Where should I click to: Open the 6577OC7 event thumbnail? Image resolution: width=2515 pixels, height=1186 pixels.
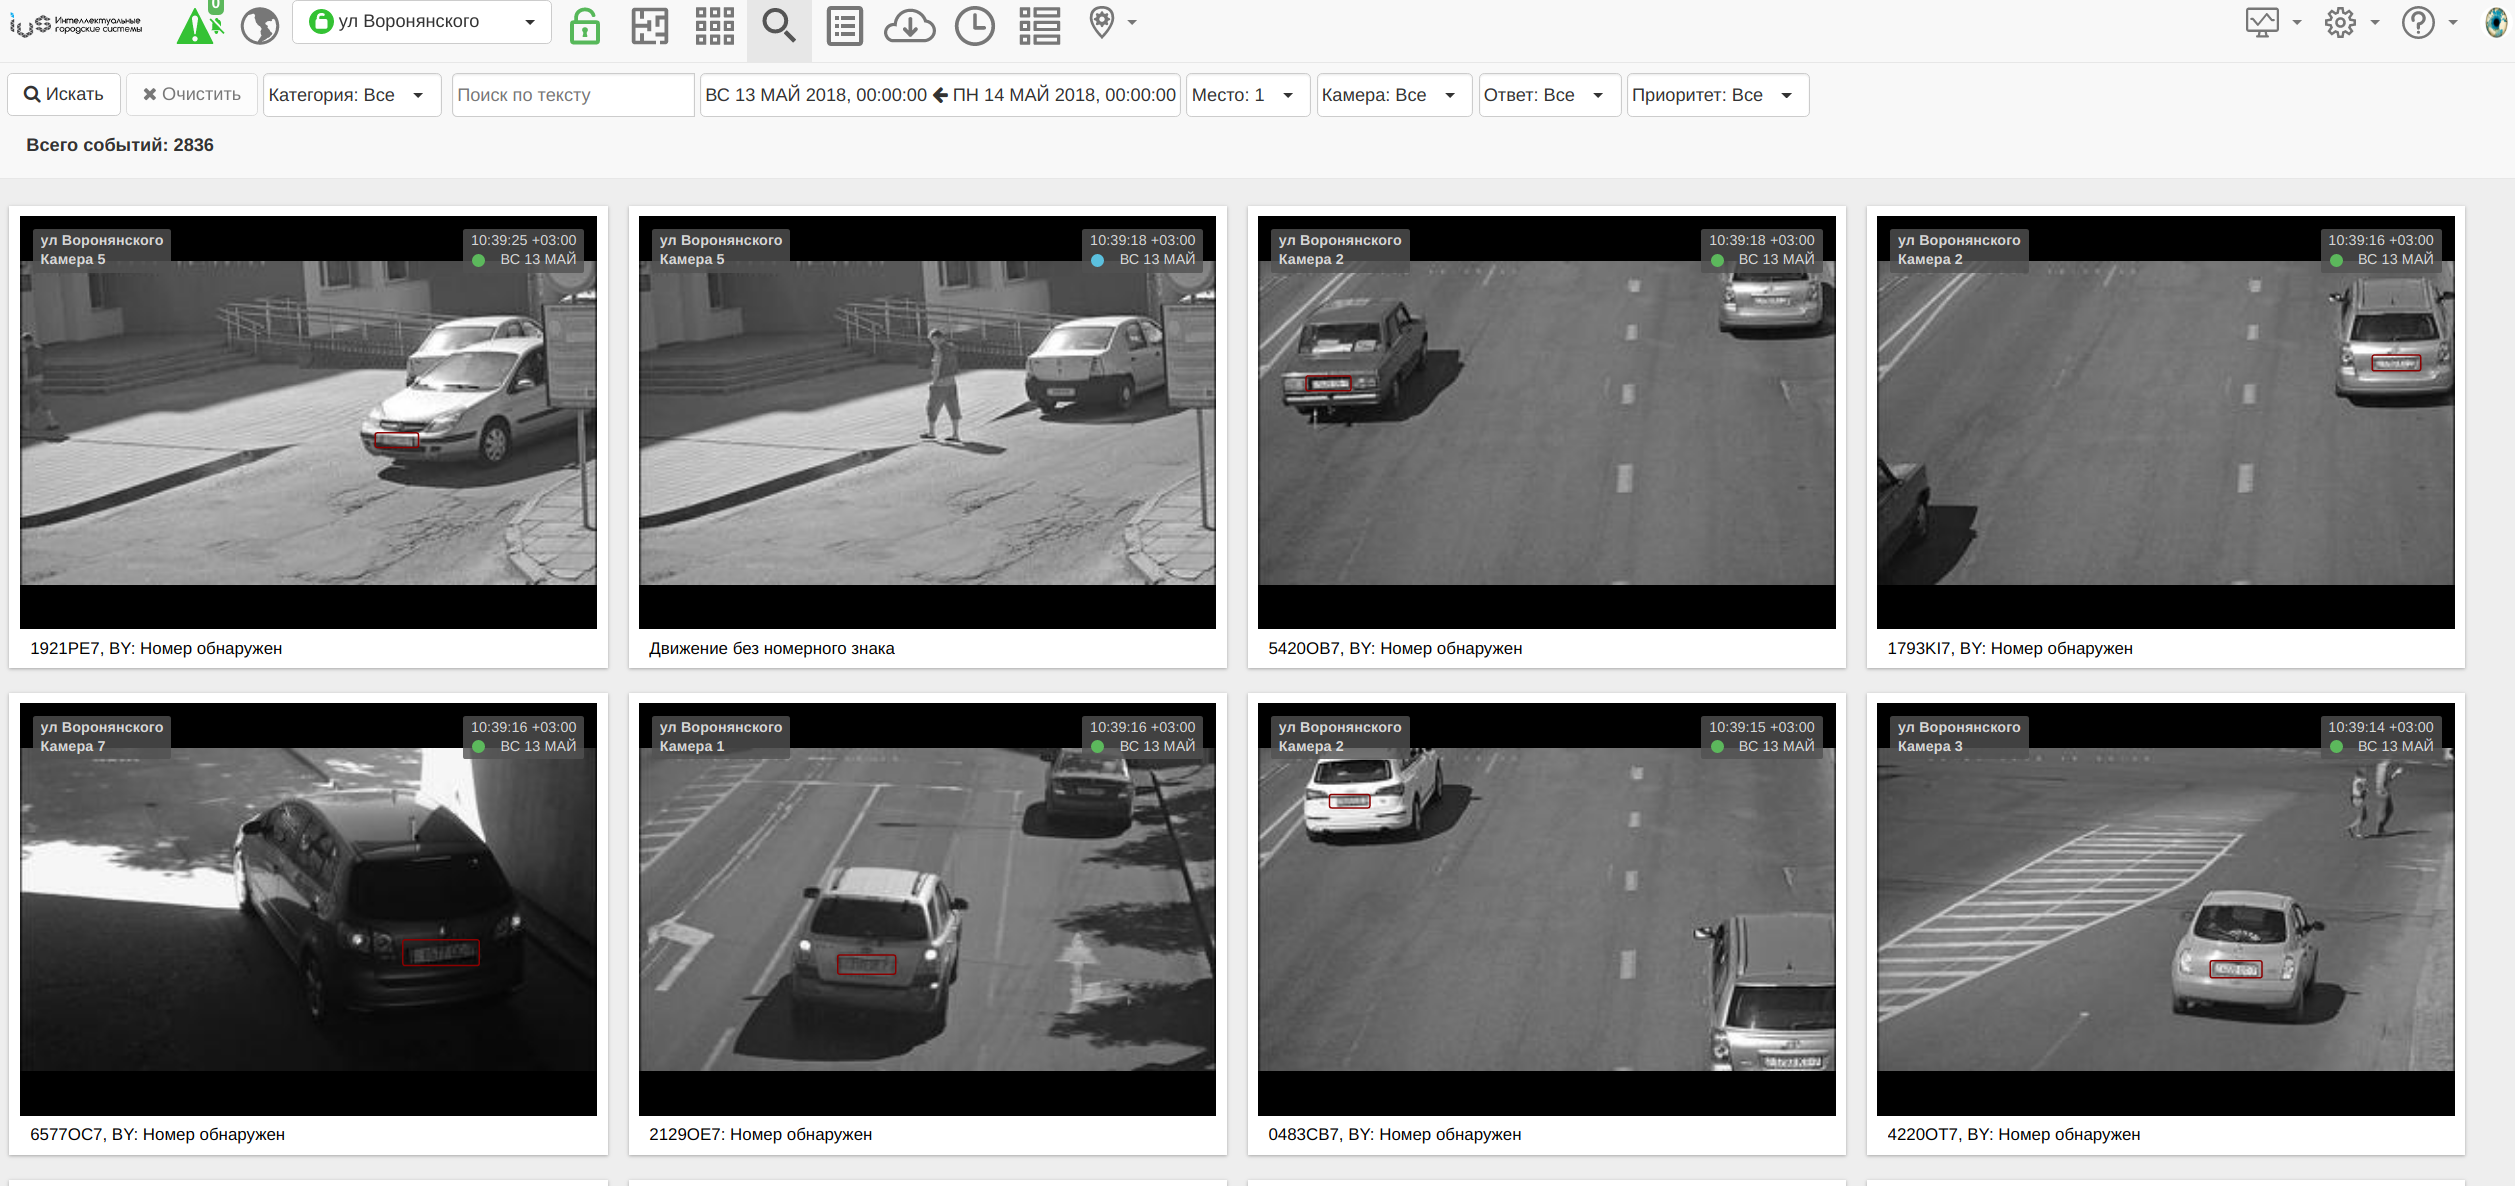click(x=308, y=909)
